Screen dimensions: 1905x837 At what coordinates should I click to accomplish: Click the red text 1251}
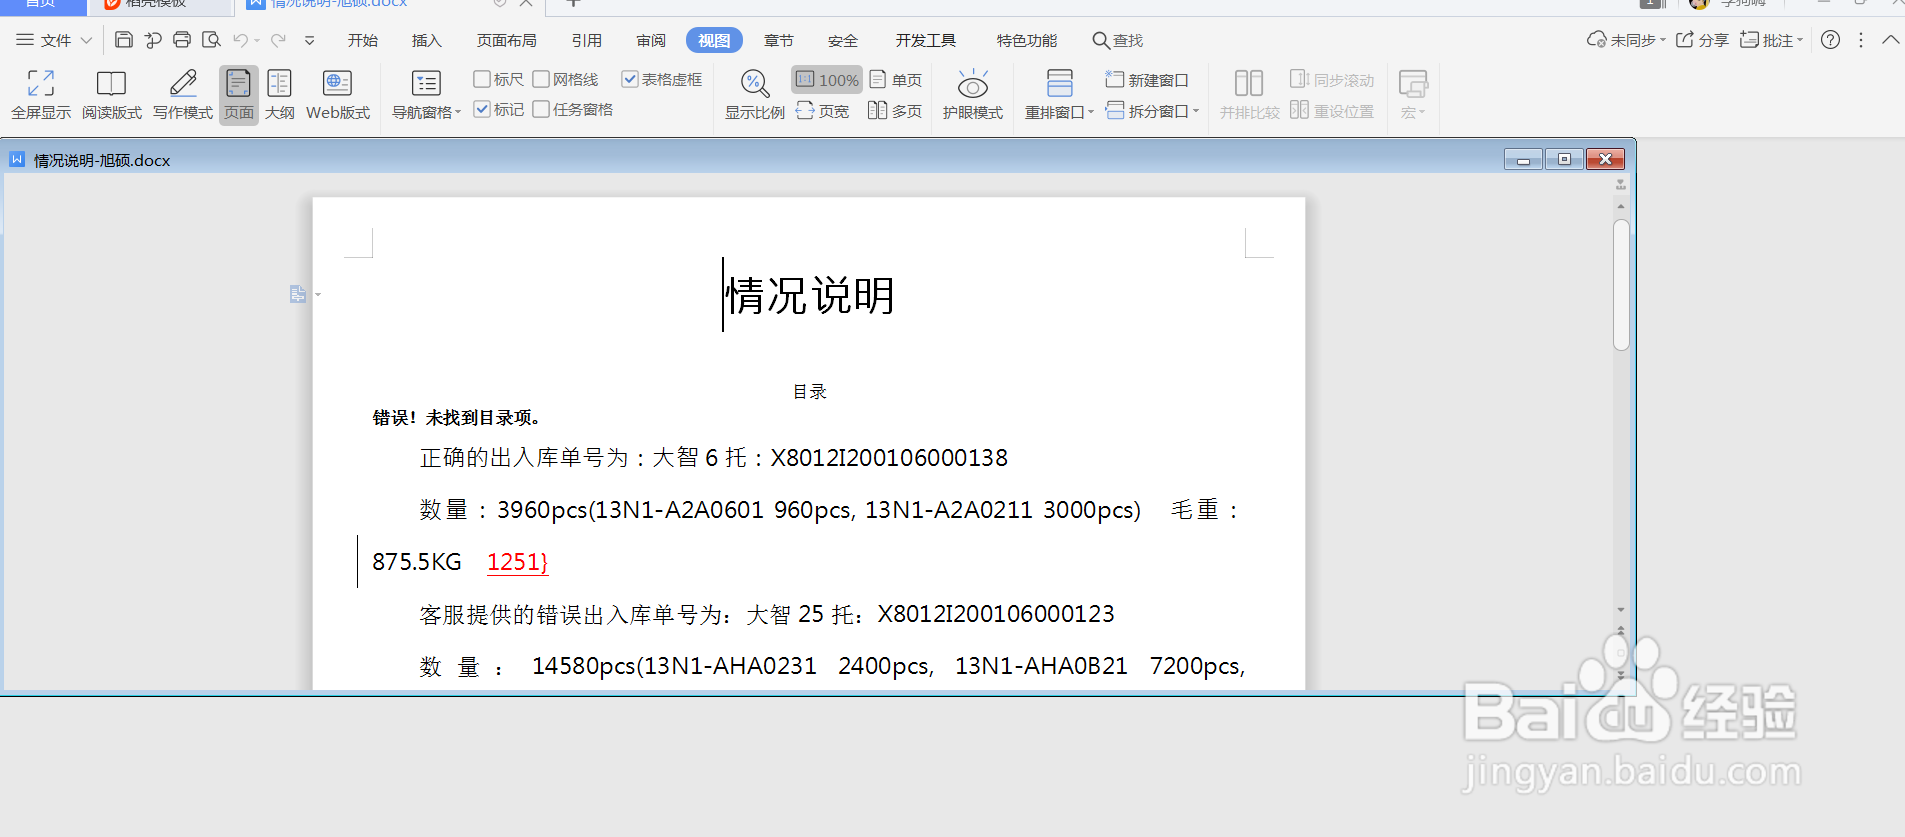(x=518, y=562)
